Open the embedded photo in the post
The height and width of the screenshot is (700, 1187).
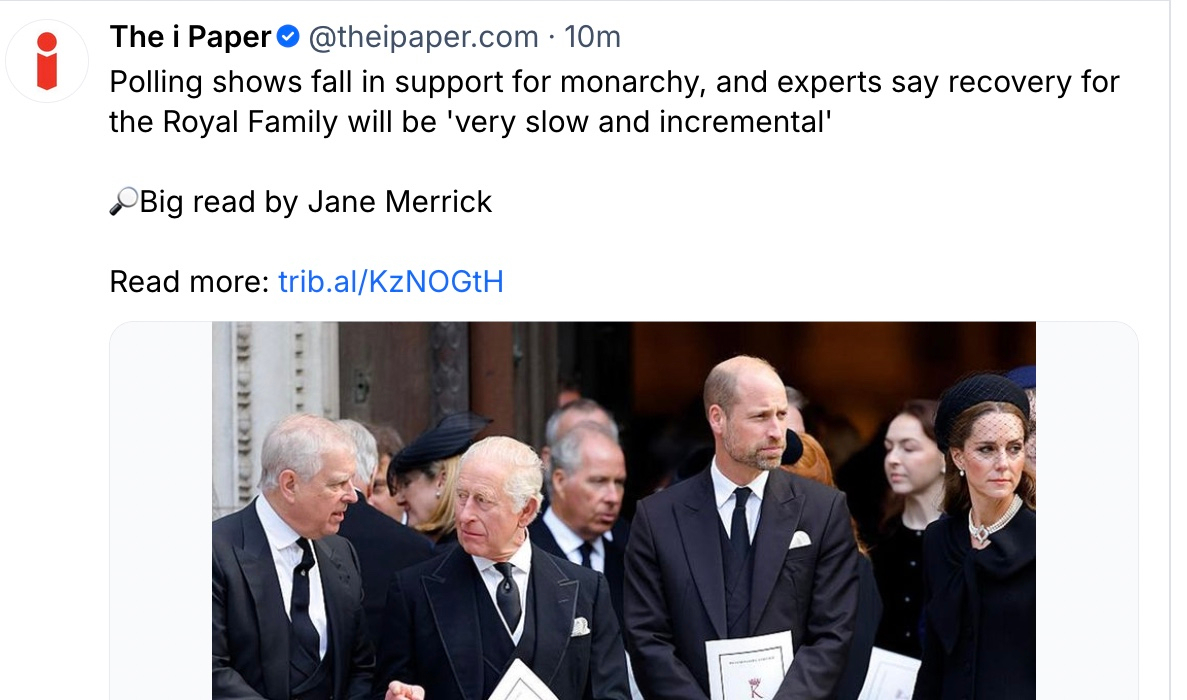coord(623,510)
